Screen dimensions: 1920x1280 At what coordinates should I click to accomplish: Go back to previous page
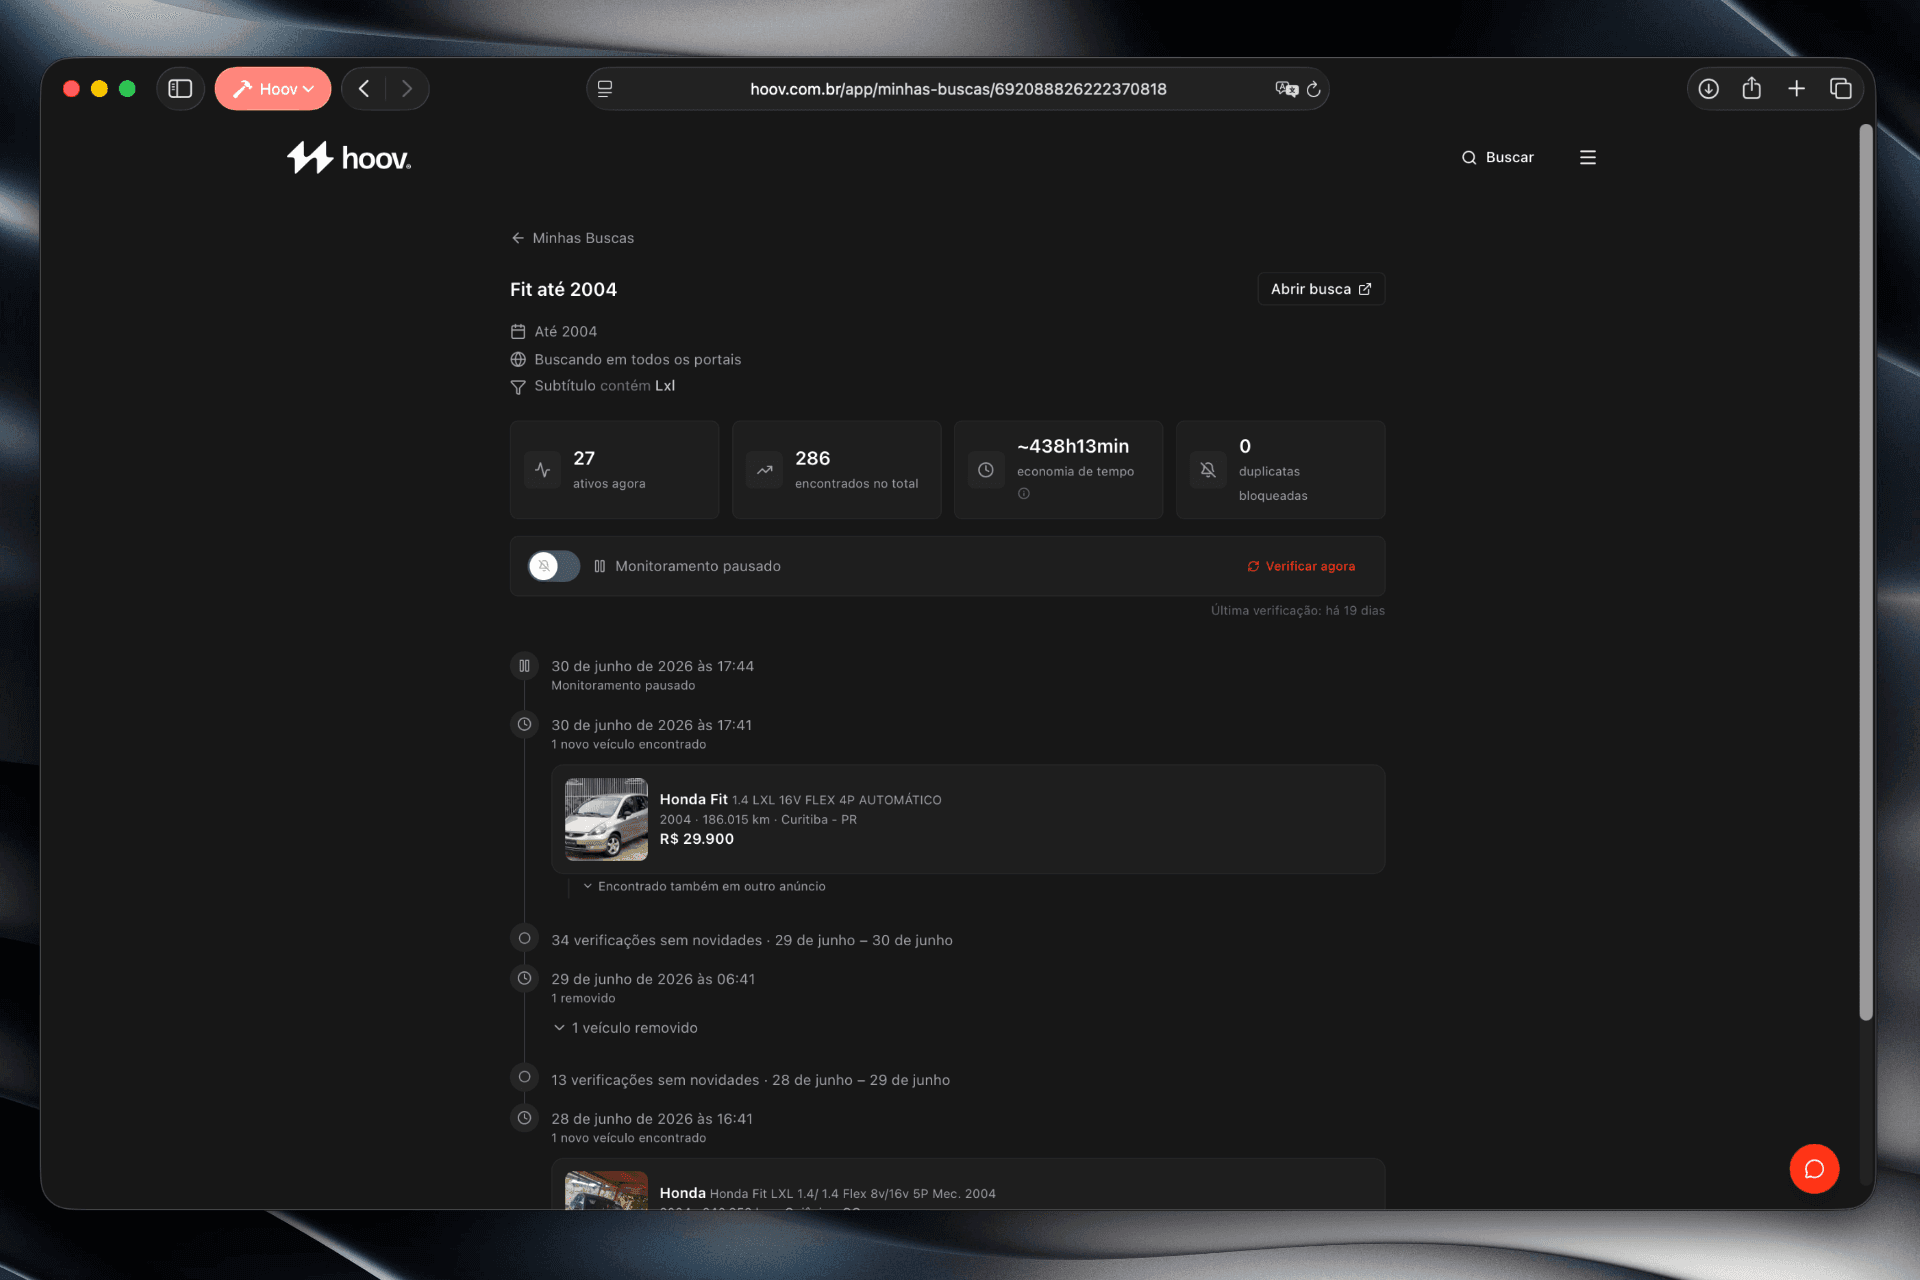click(x=364, y=89)
